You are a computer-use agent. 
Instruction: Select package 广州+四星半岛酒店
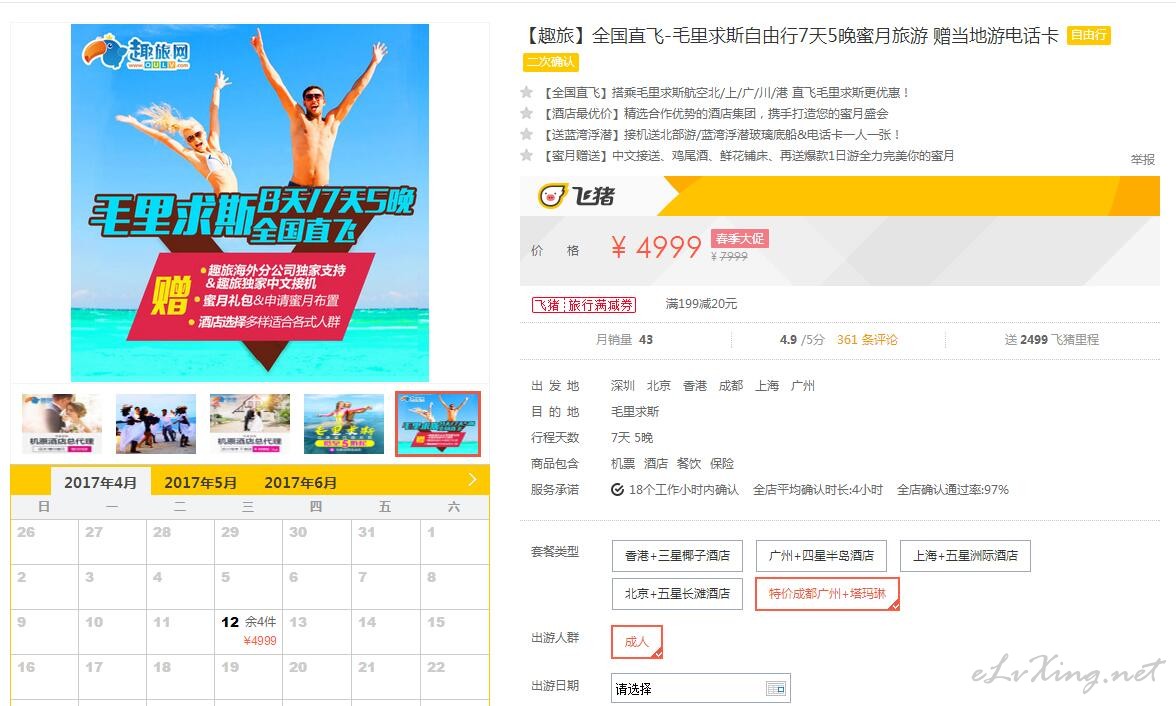[x=821, y=556]
